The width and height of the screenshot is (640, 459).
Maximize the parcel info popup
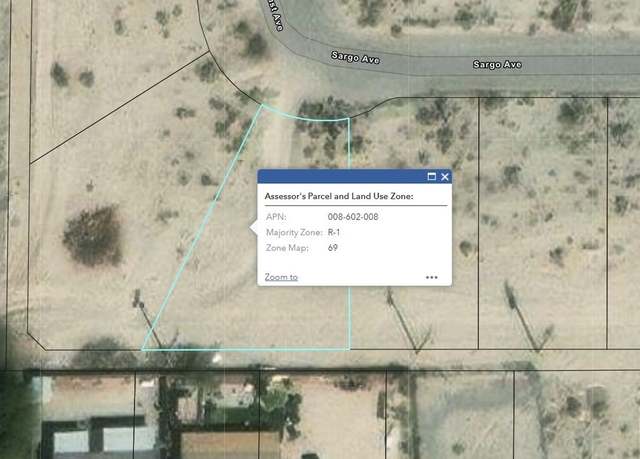[431, 177]
